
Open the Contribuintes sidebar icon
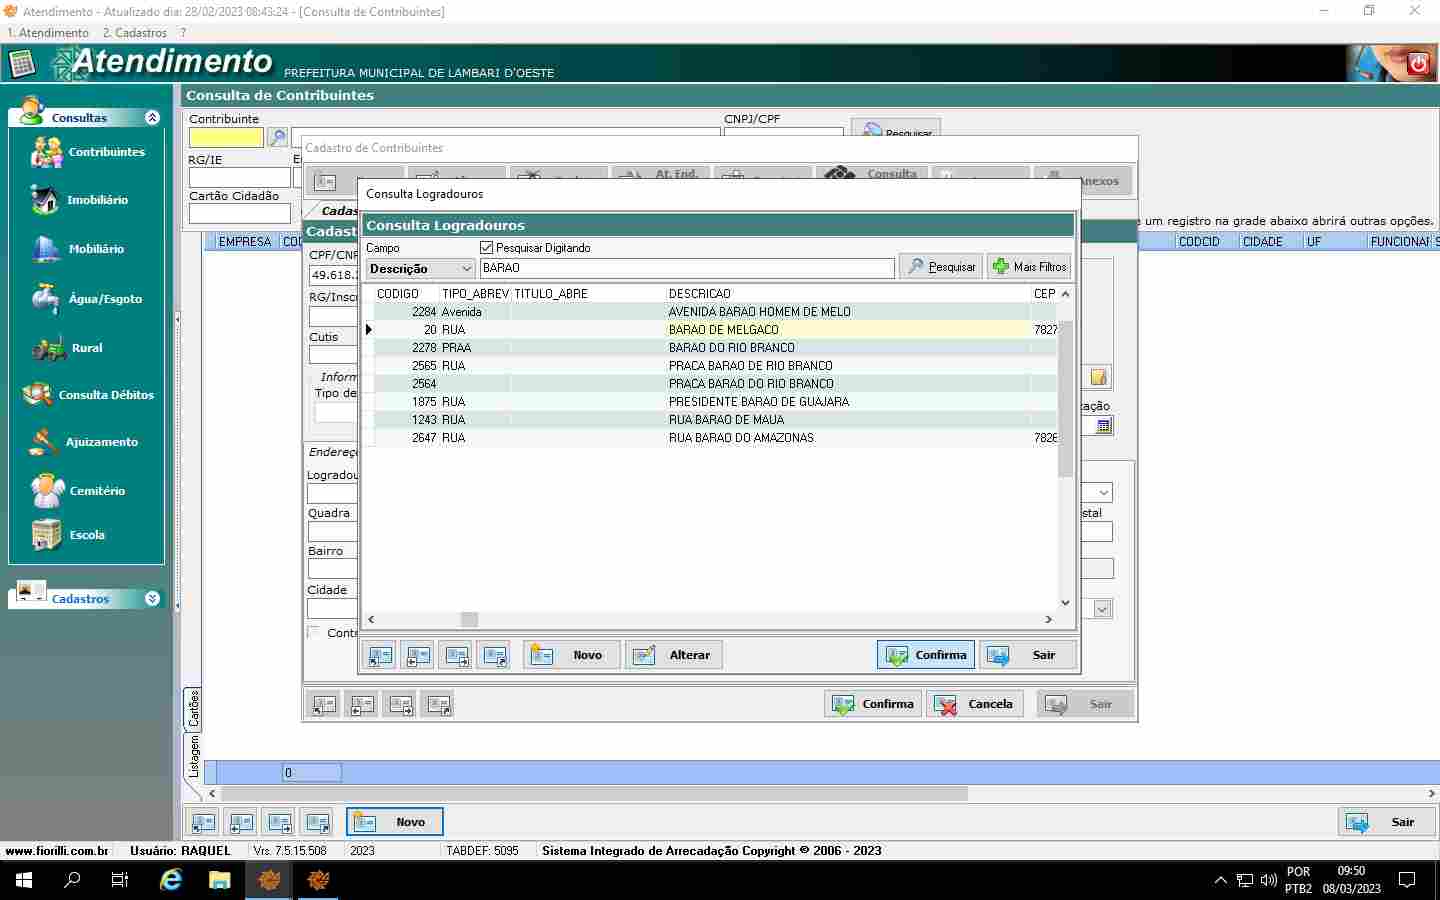click(x=46, y=152)
